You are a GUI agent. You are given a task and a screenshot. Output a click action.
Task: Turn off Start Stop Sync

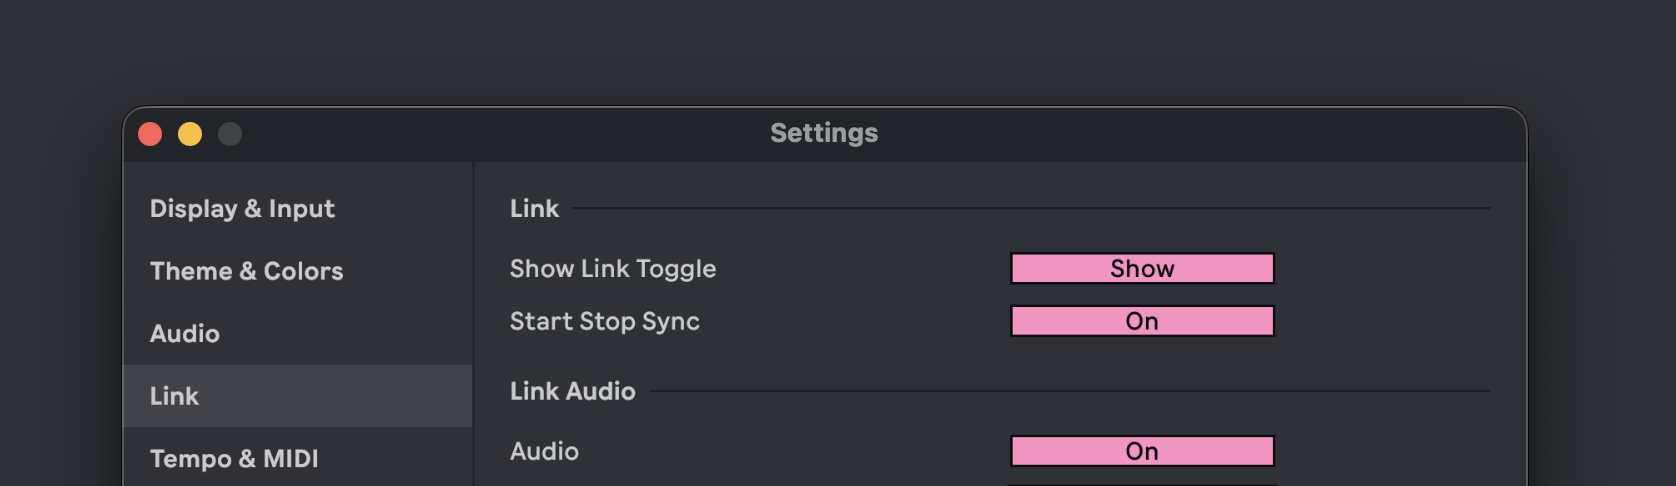(1142, 321)
